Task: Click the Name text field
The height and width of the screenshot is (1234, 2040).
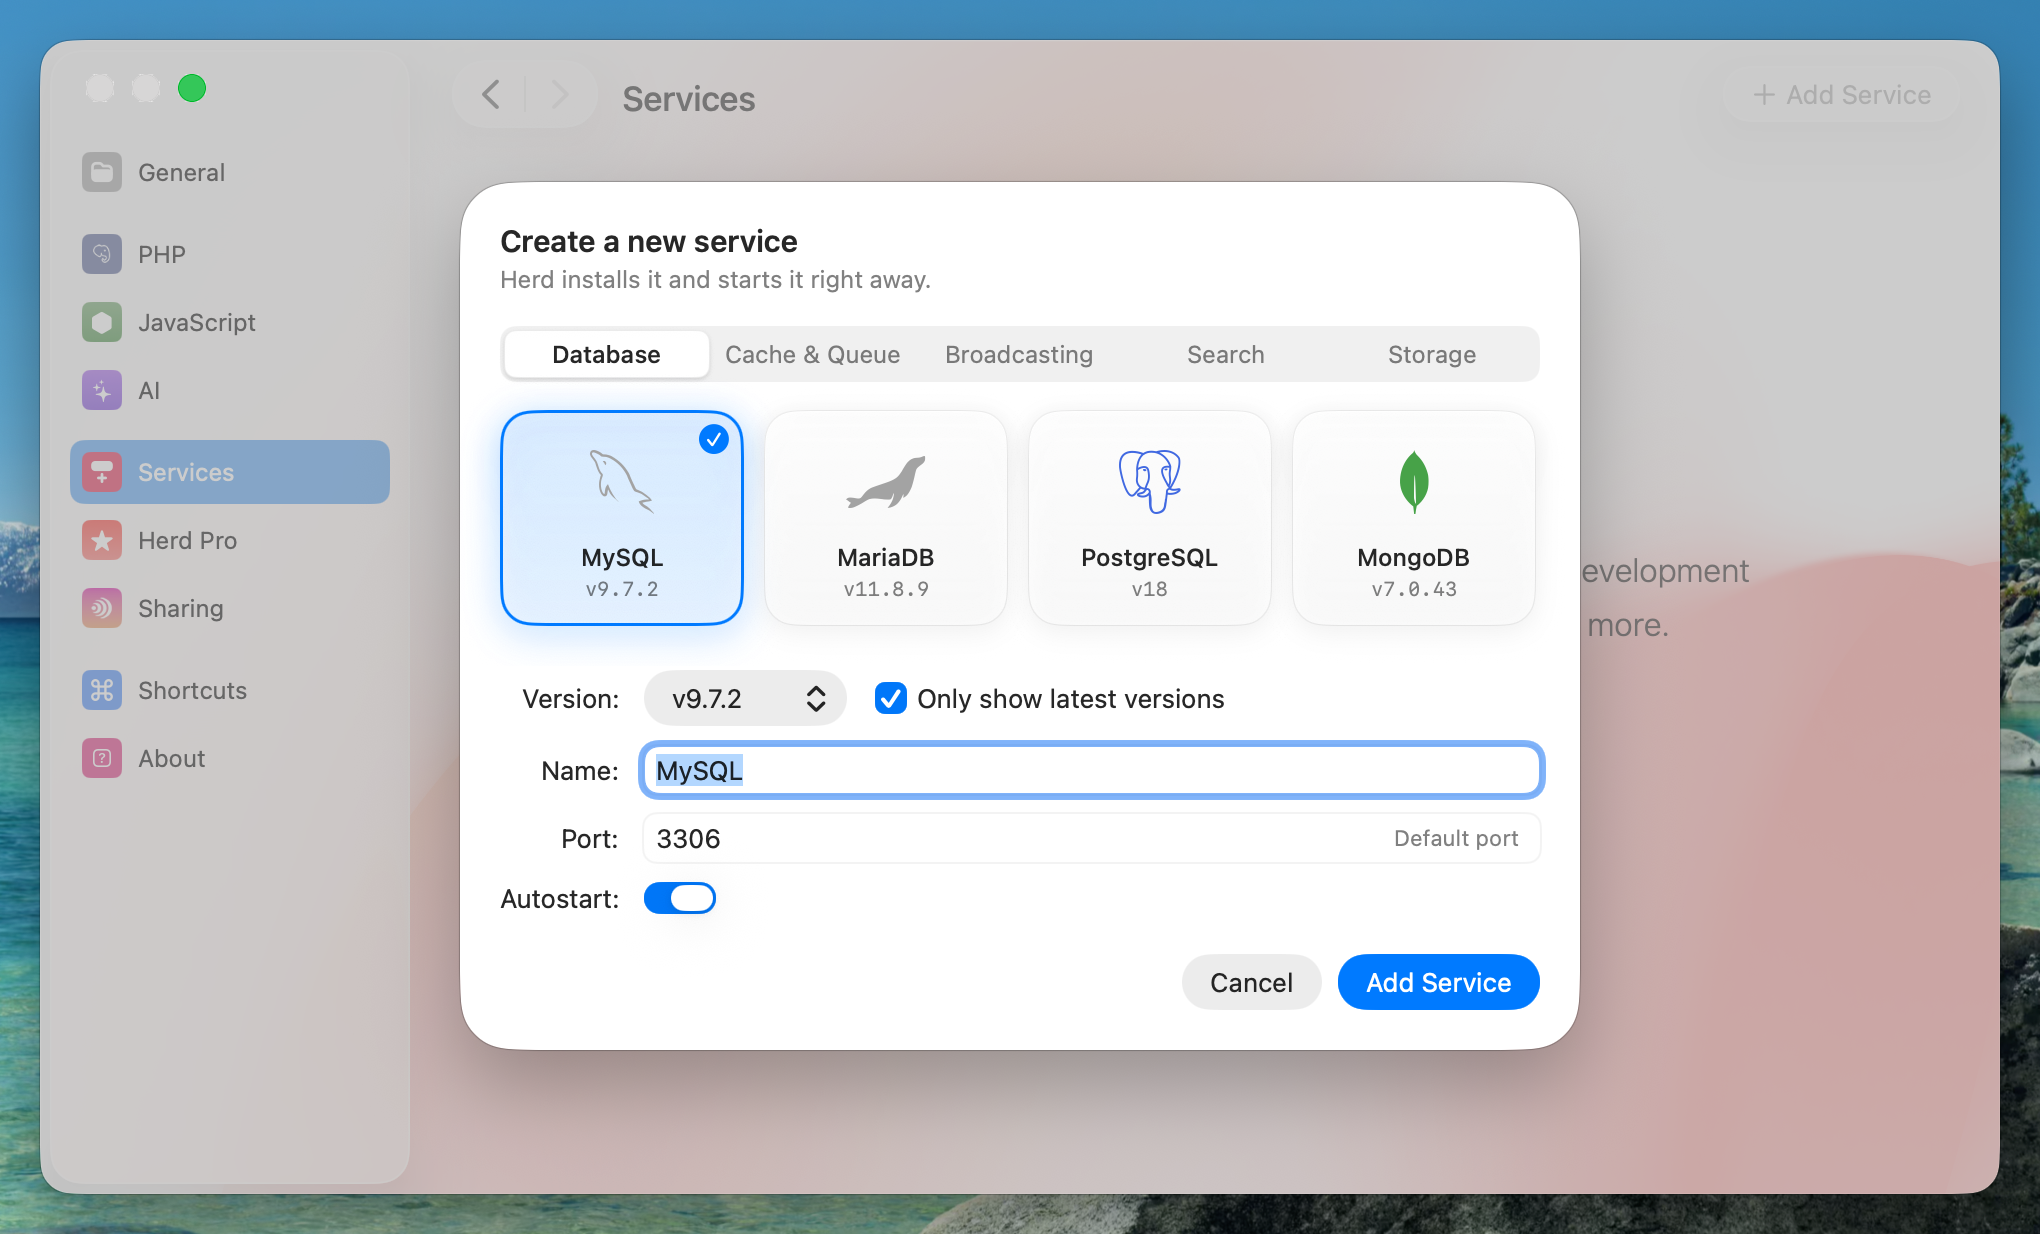Action: [x=1091, y=770]
